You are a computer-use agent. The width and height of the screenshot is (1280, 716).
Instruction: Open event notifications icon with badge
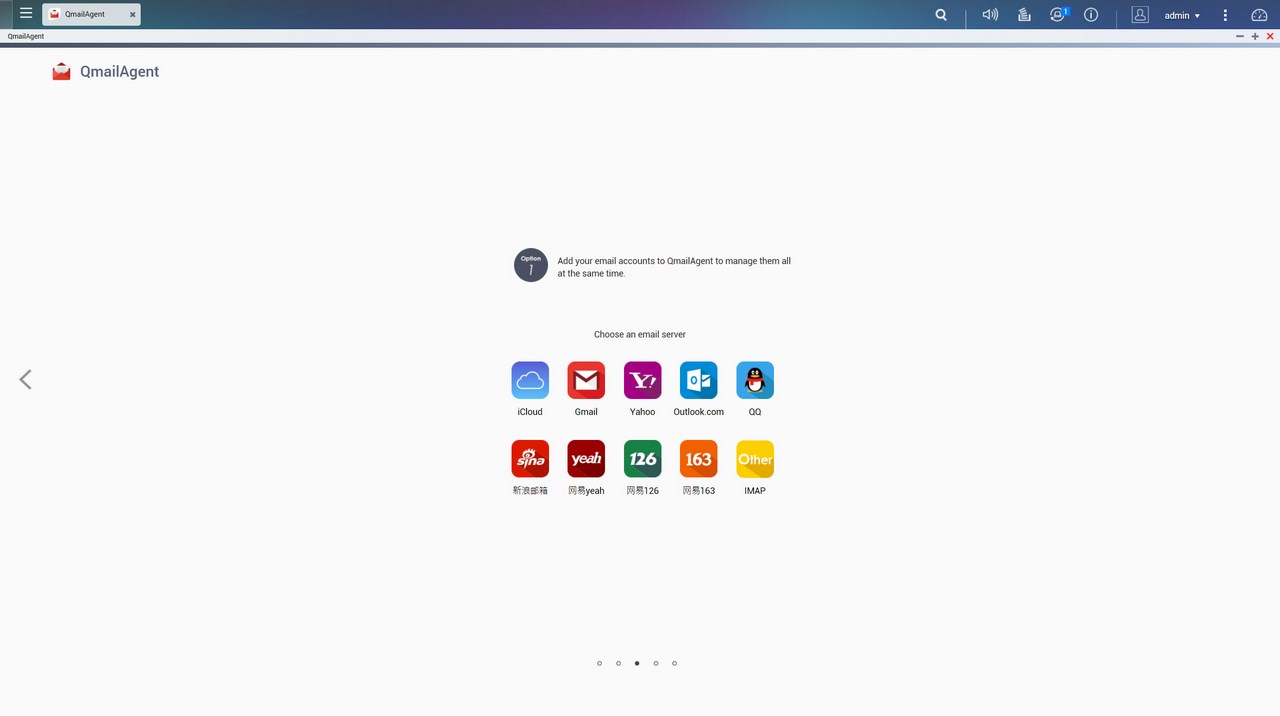tap(1058, 15)
